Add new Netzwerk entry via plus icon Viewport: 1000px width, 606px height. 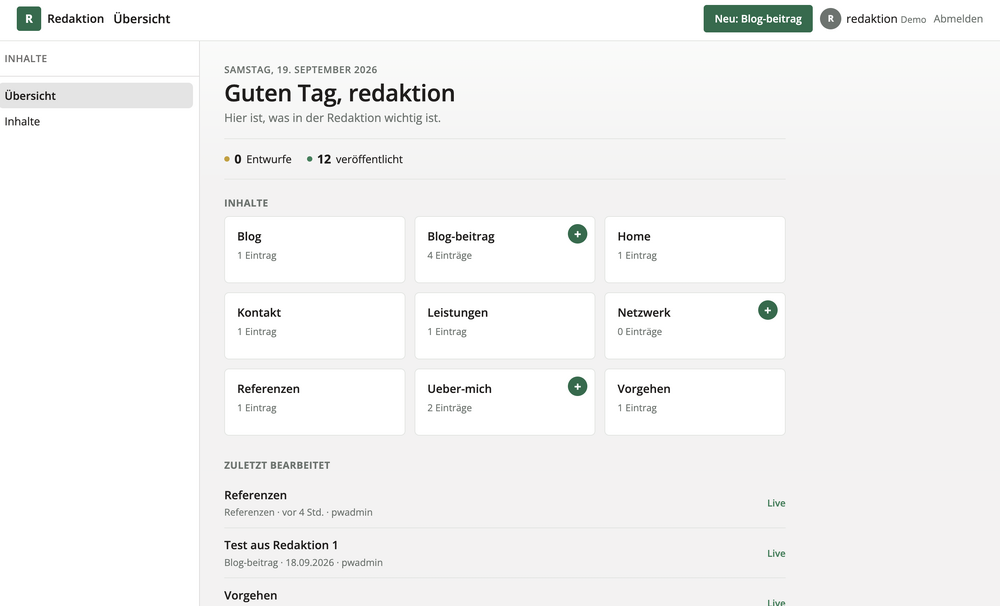coord(767,311)
